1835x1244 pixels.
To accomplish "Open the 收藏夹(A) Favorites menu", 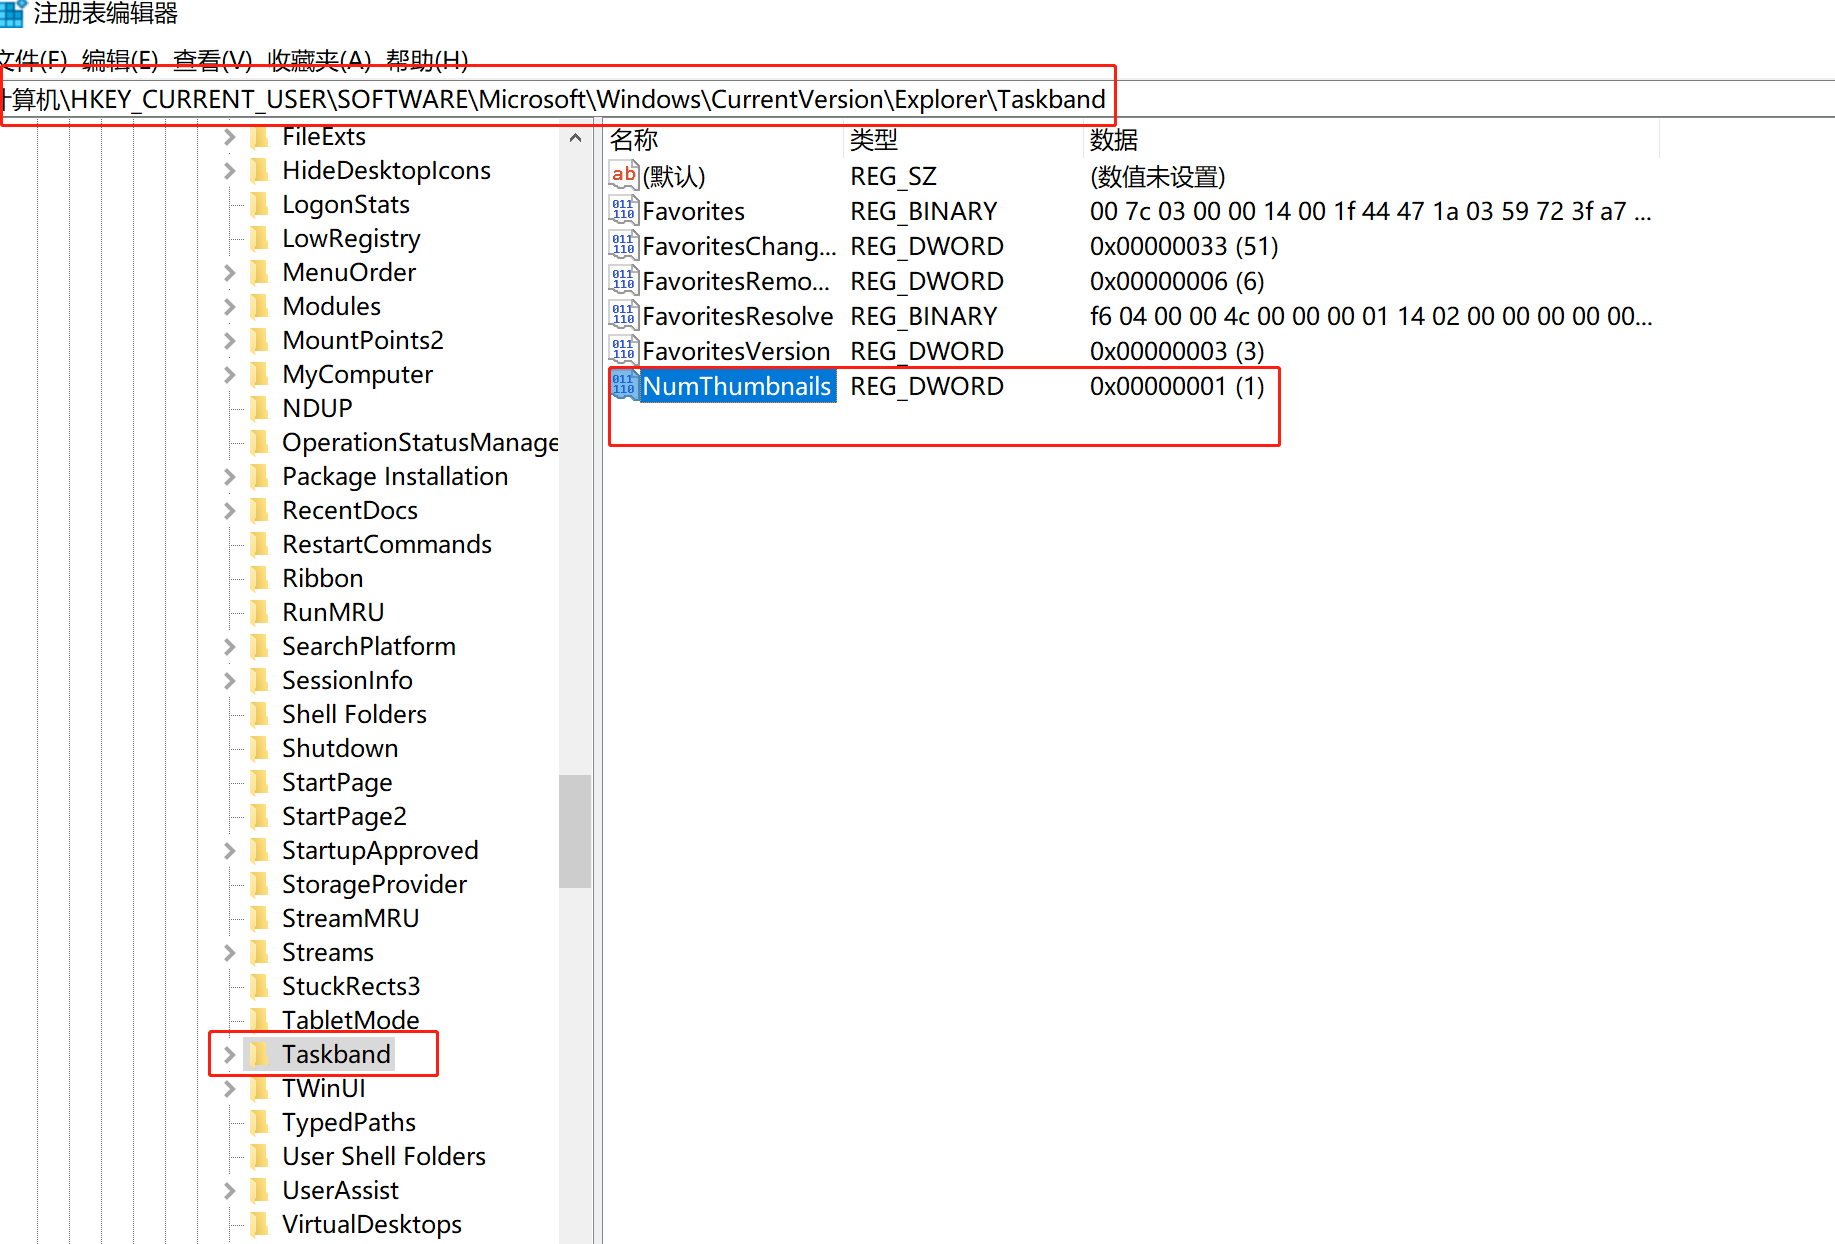I will click(319, 60).
